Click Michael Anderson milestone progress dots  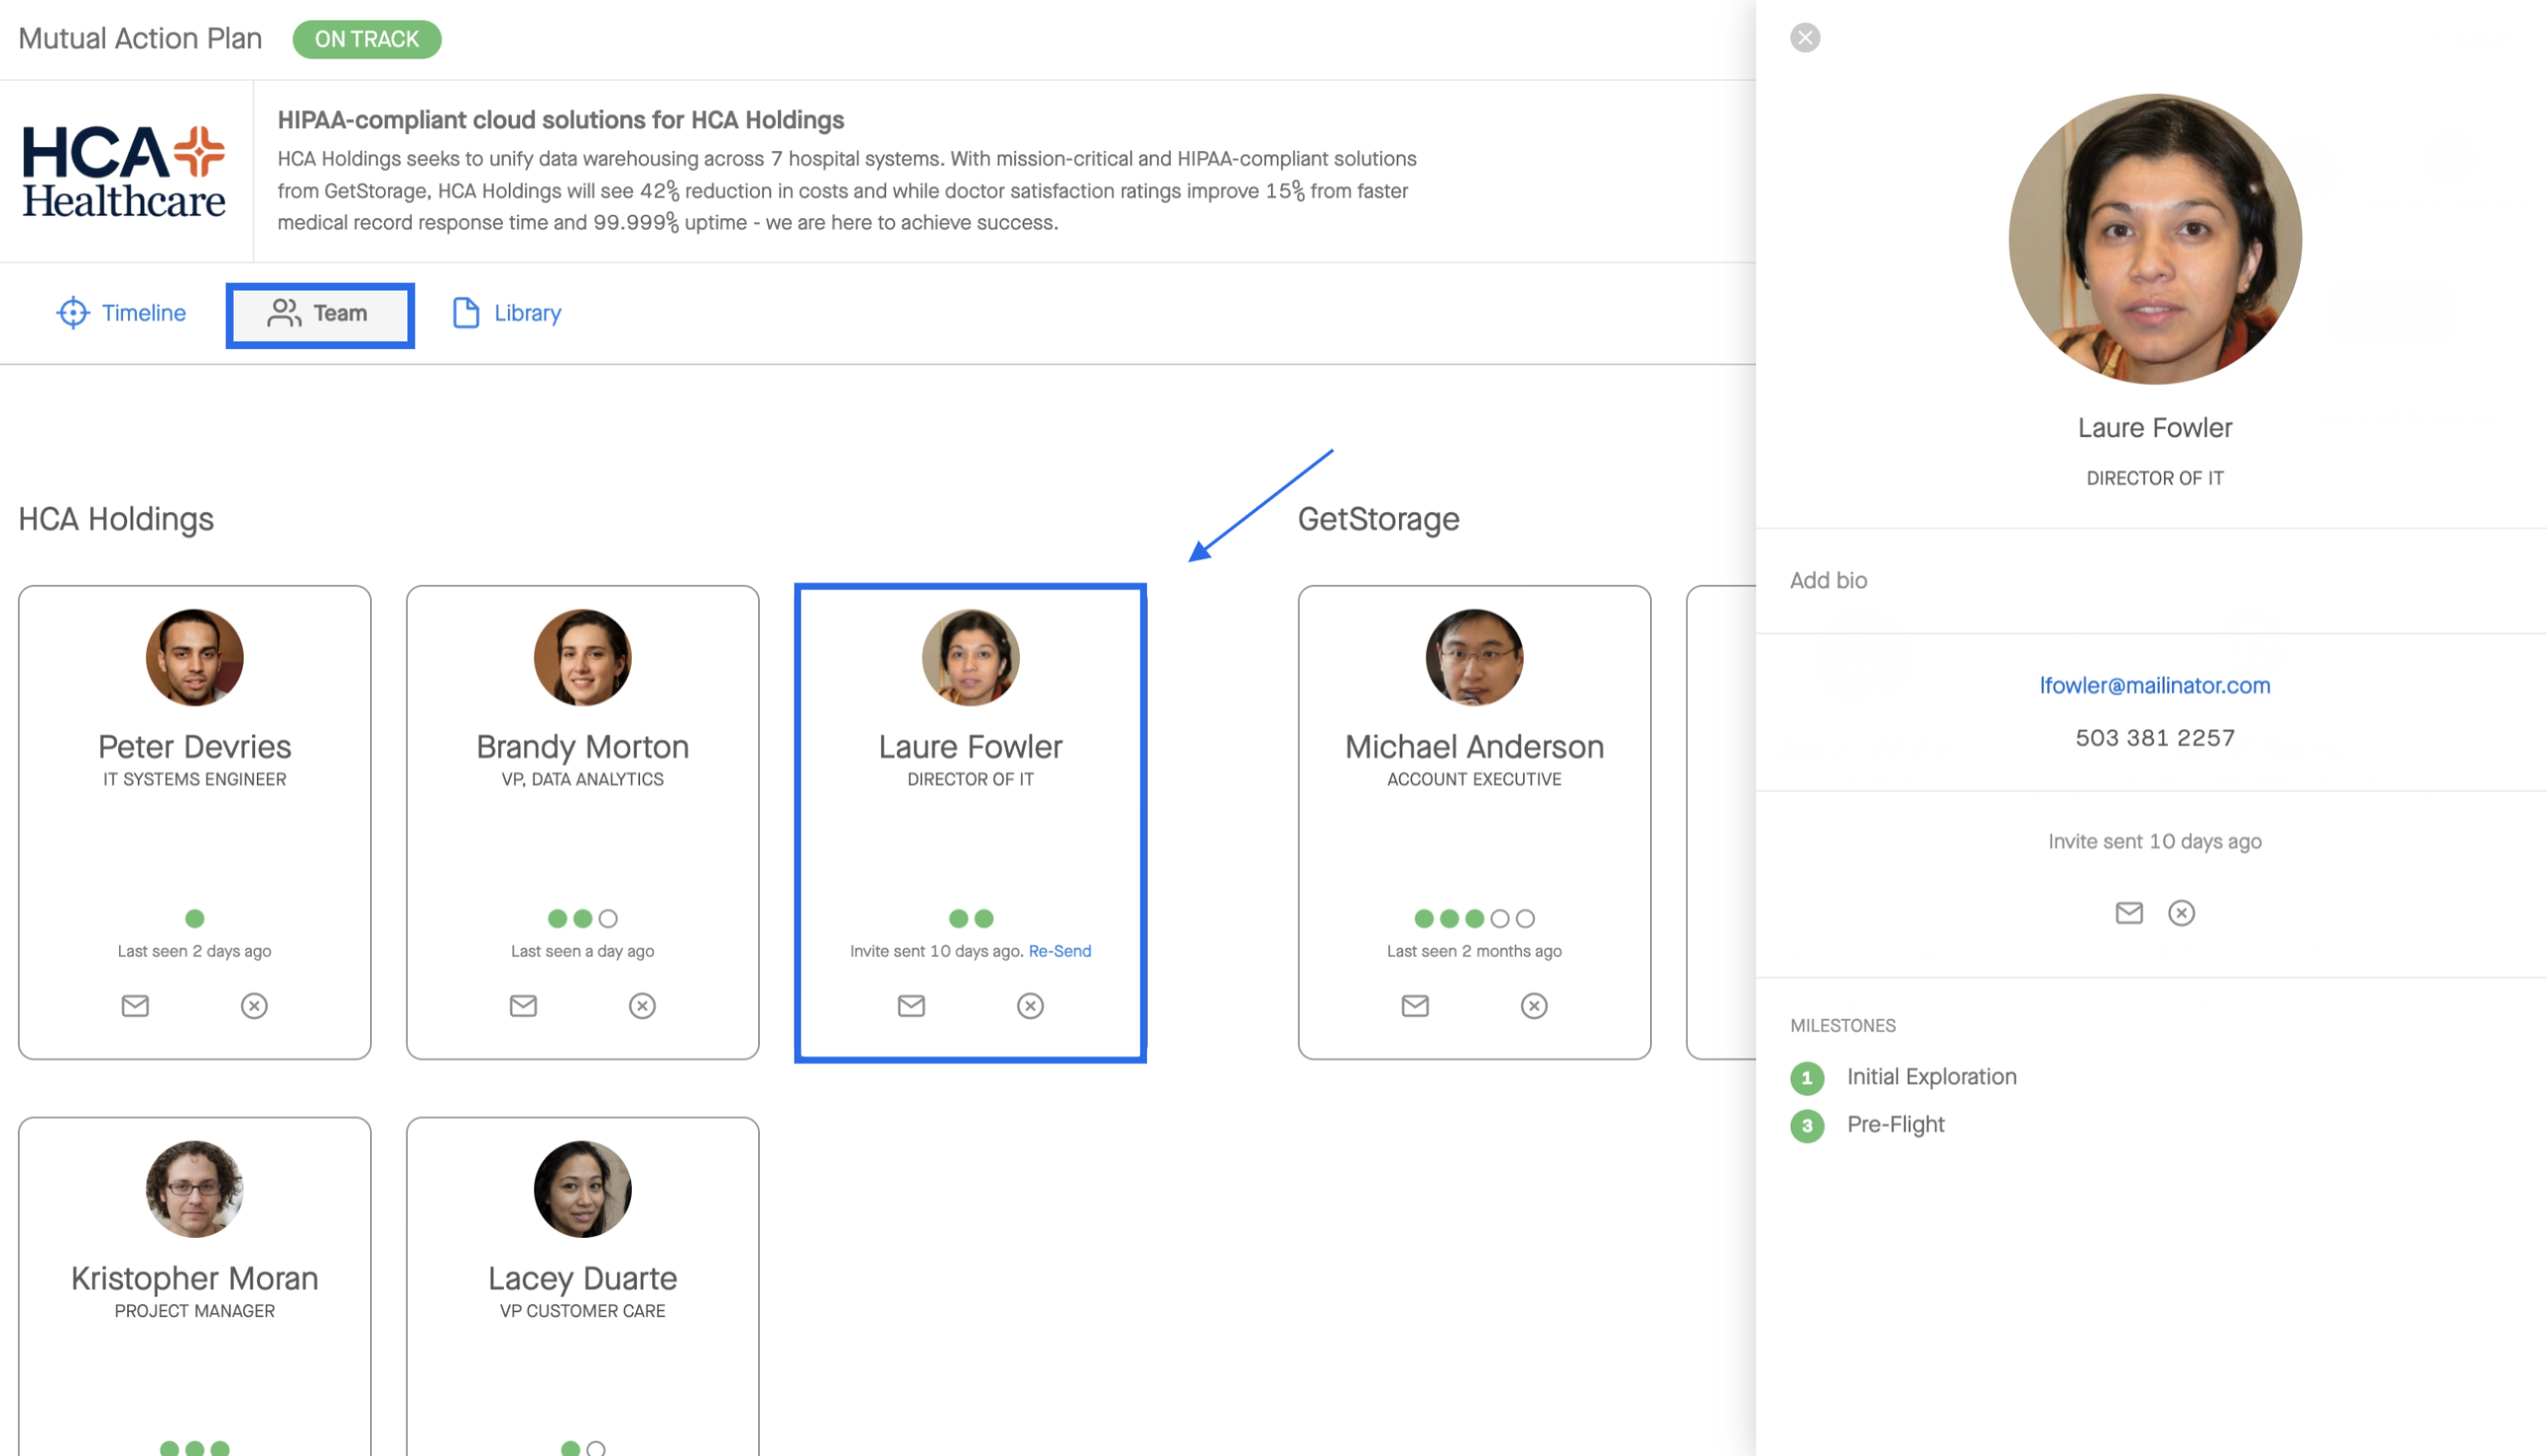(x=1475, y=918)
